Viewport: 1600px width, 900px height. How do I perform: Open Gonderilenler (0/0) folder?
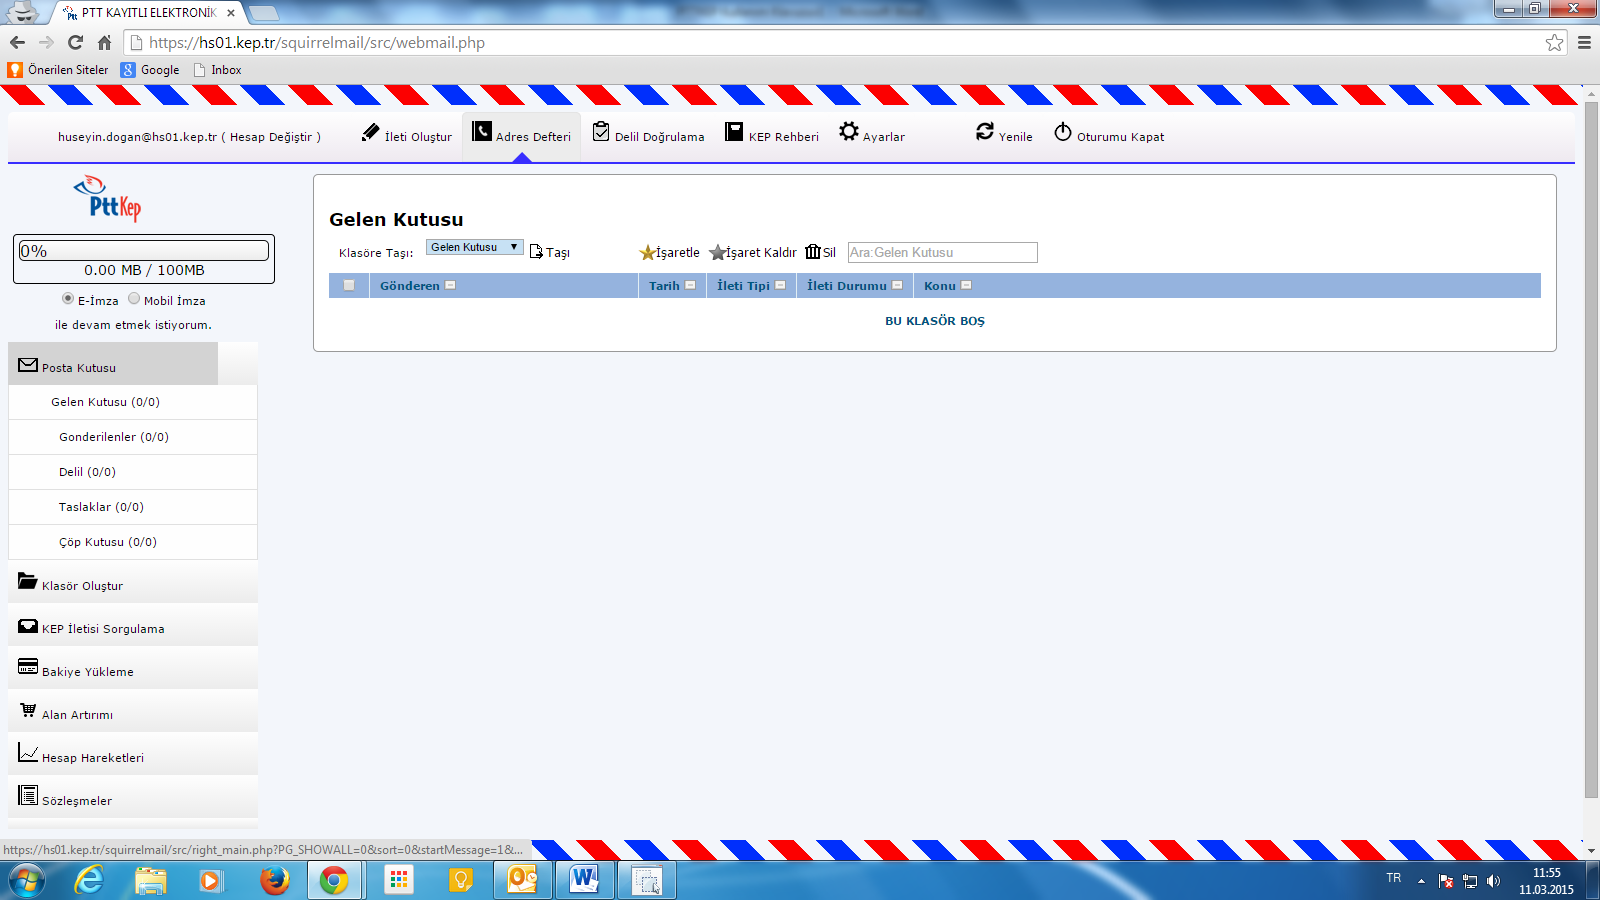[114, 437]
